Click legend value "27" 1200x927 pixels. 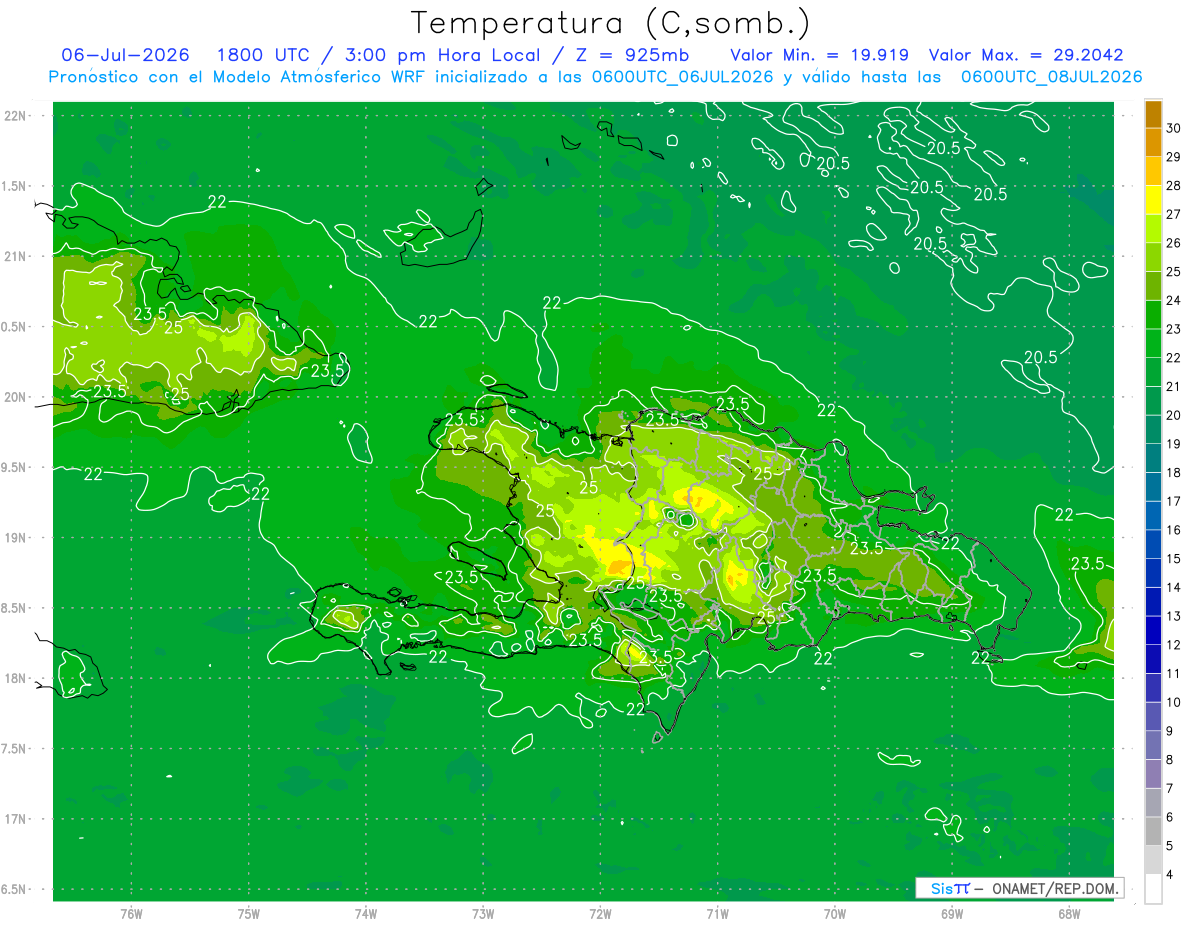coord(1174,214)
